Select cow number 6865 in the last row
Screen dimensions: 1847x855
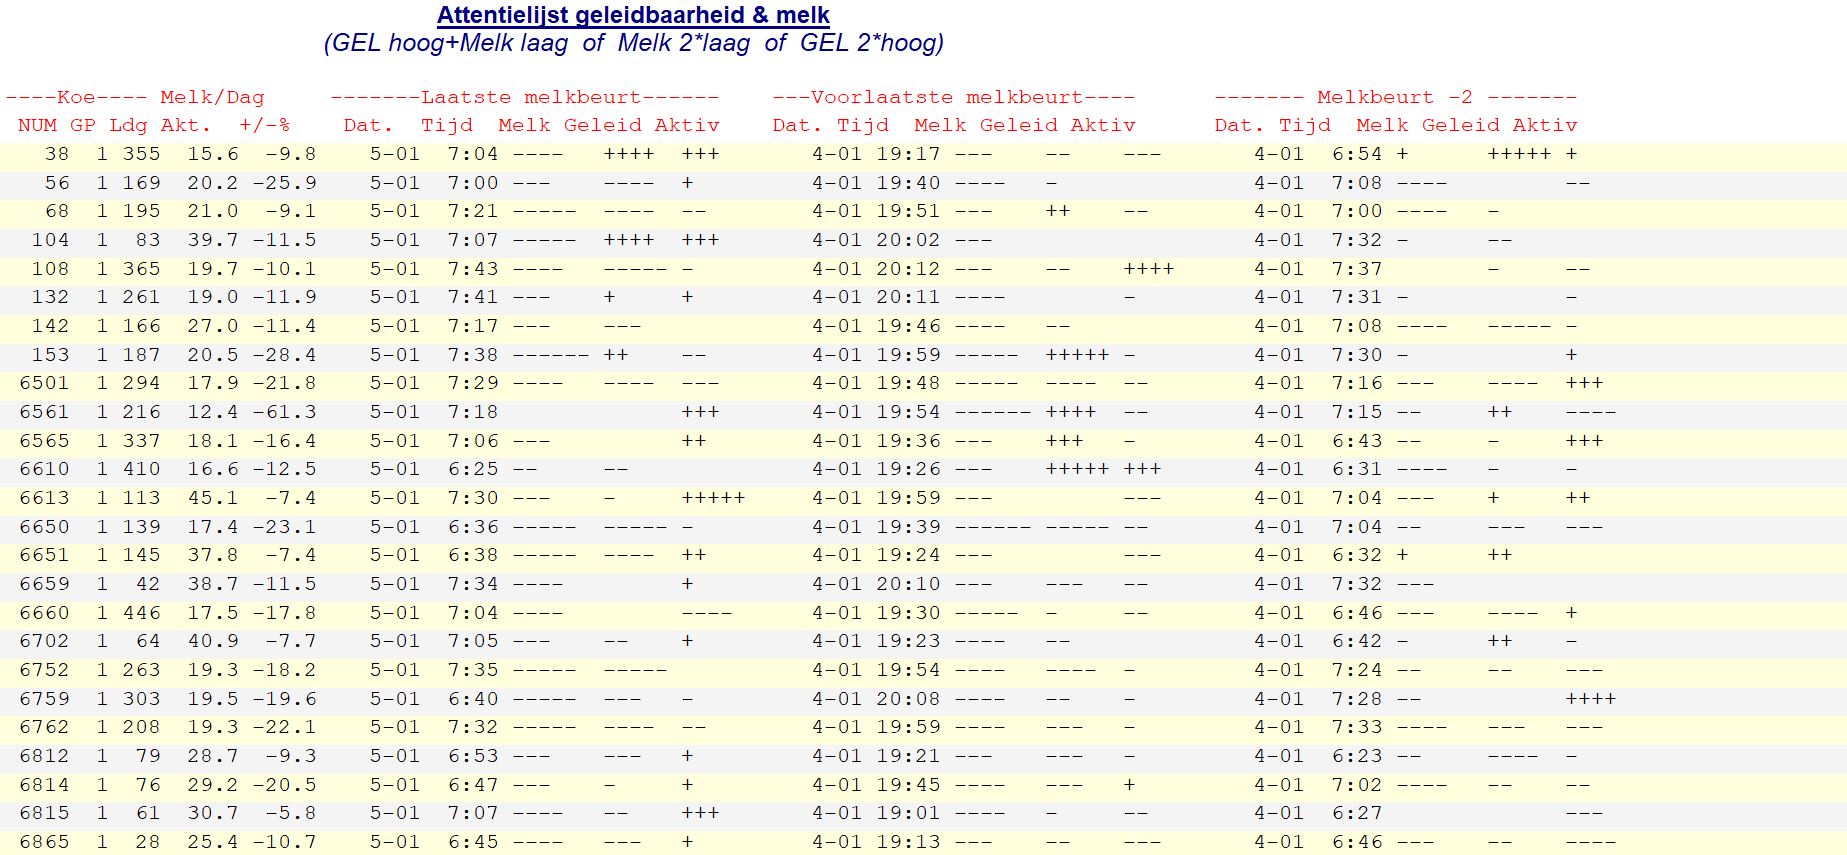(44, 842)
